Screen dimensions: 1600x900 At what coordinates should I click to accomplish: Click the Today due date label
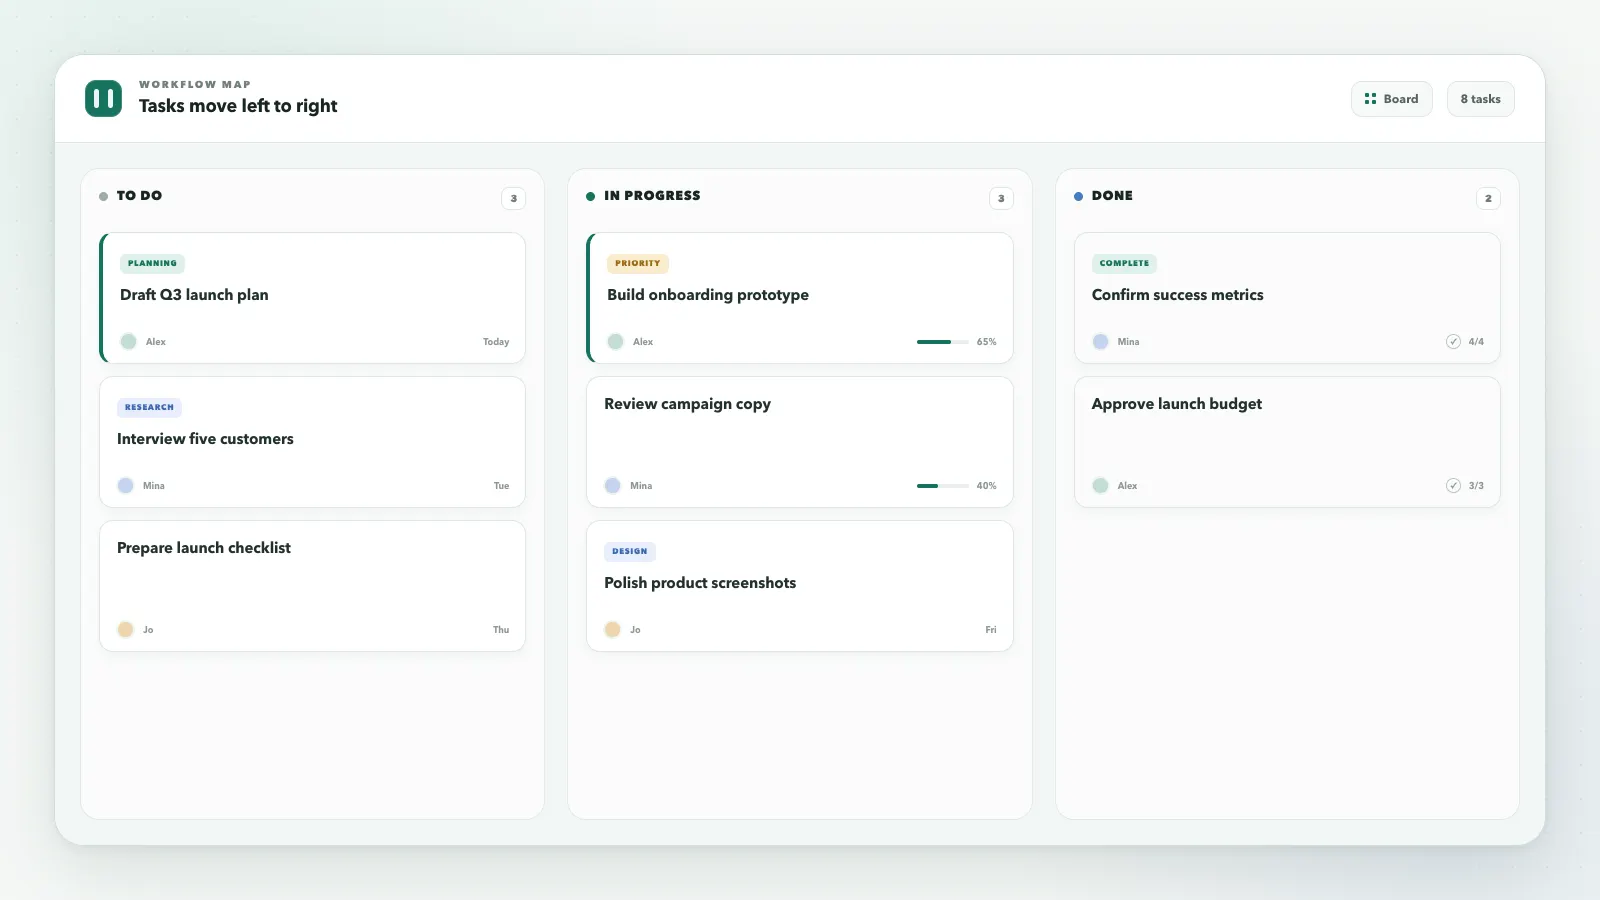coord(496,342)
